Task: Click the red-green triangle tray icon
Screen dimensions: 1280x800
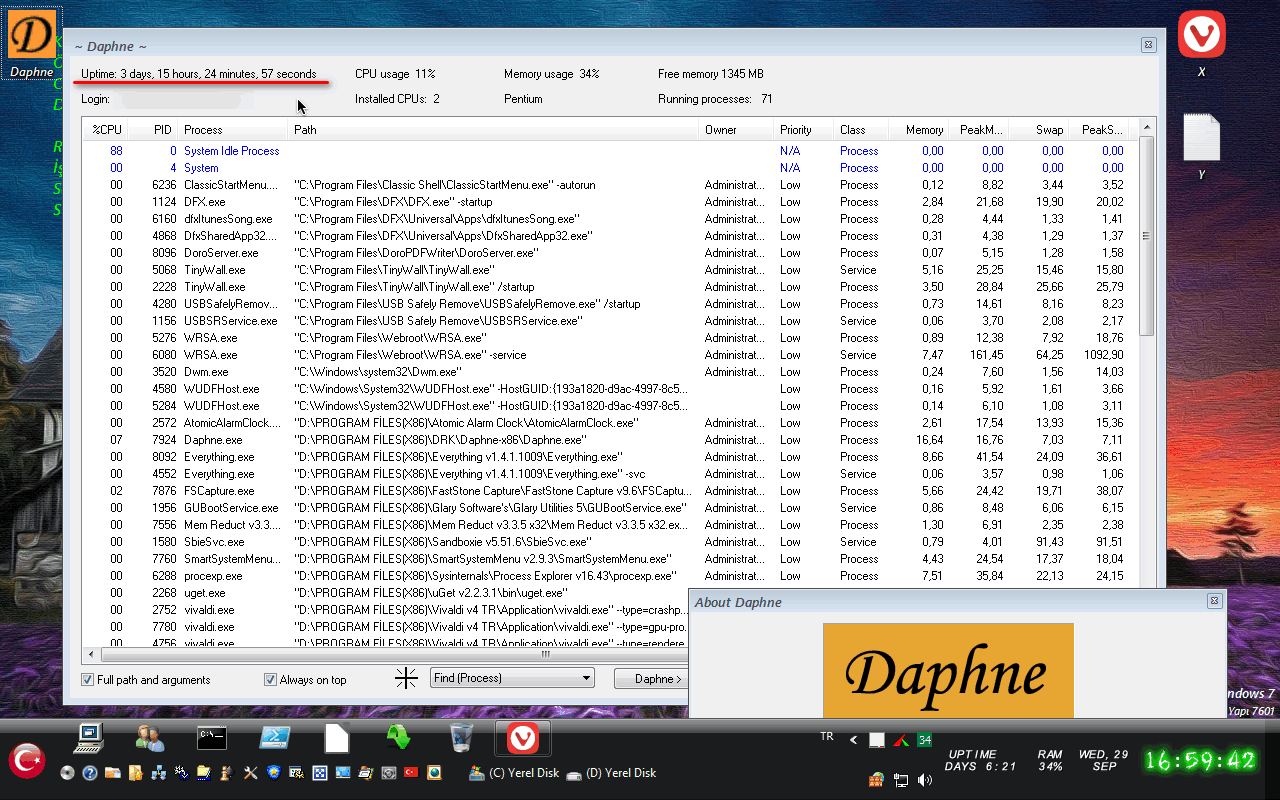Action: click(x=901, y=740)
